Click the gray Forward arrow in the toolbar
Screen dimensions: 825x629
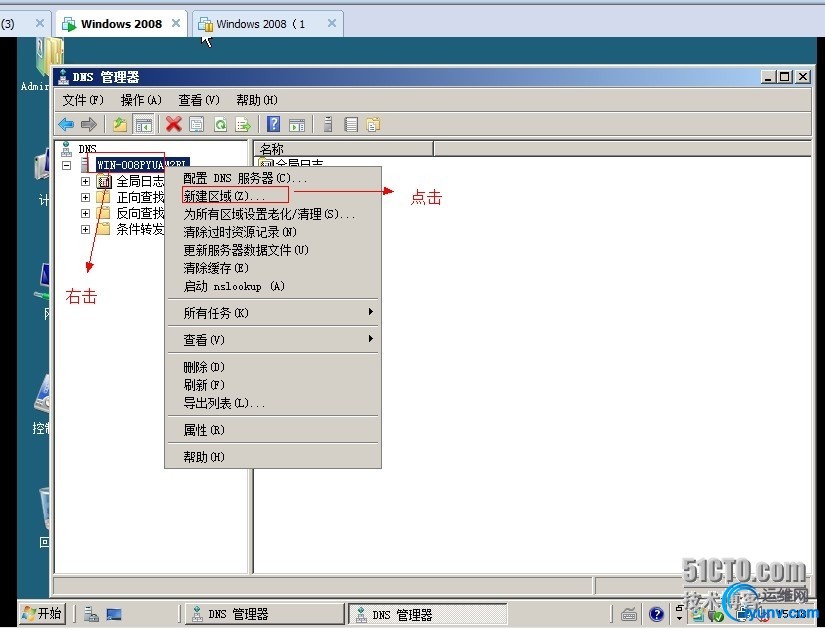pyautogui.click(x=89, y=125)
